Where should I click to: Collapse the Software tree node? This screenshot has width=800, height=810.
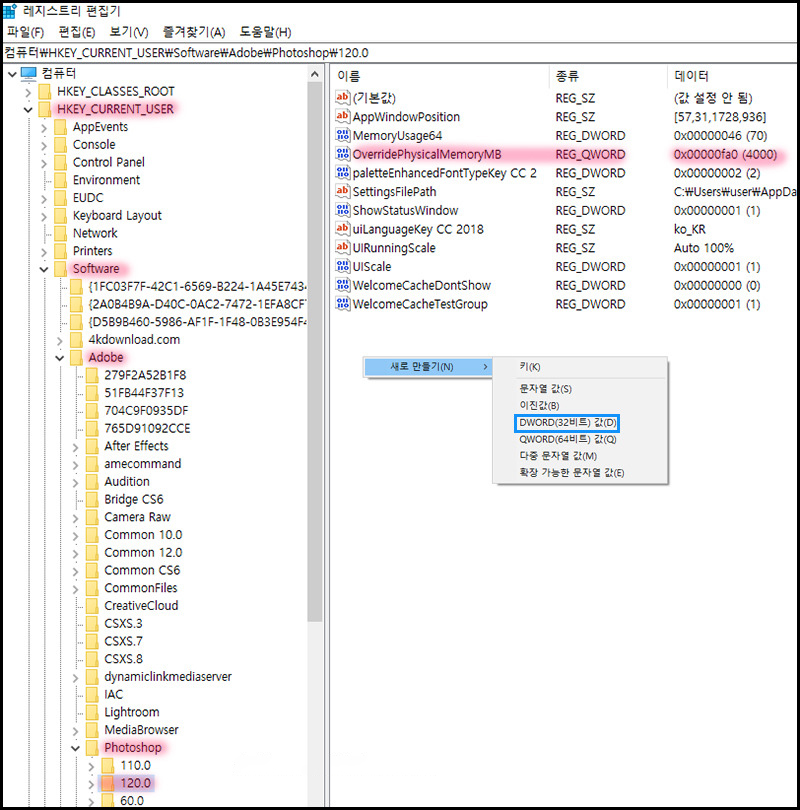[44, 269]
